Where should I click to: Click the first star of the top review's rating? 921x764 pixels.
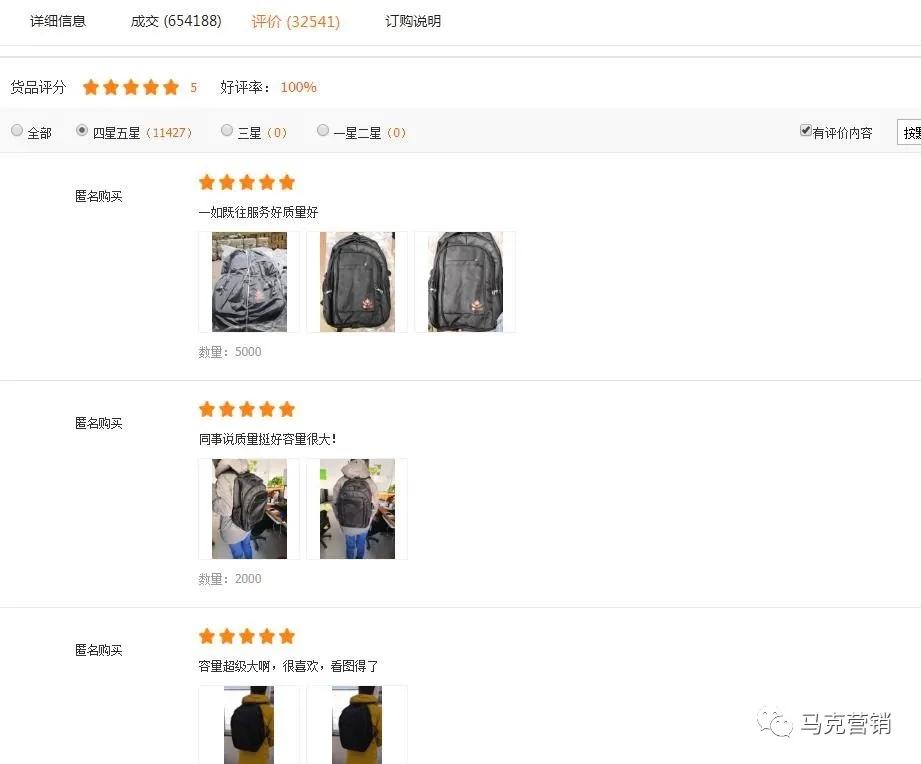207,182
